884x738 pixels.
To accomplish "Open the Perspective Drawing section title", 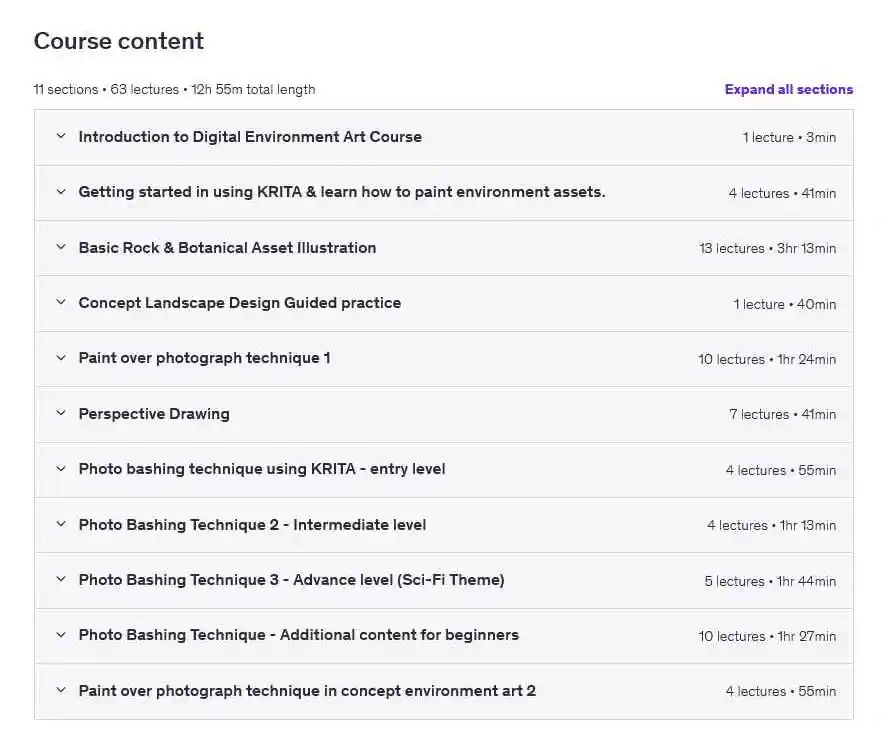I will click(154, 414).
